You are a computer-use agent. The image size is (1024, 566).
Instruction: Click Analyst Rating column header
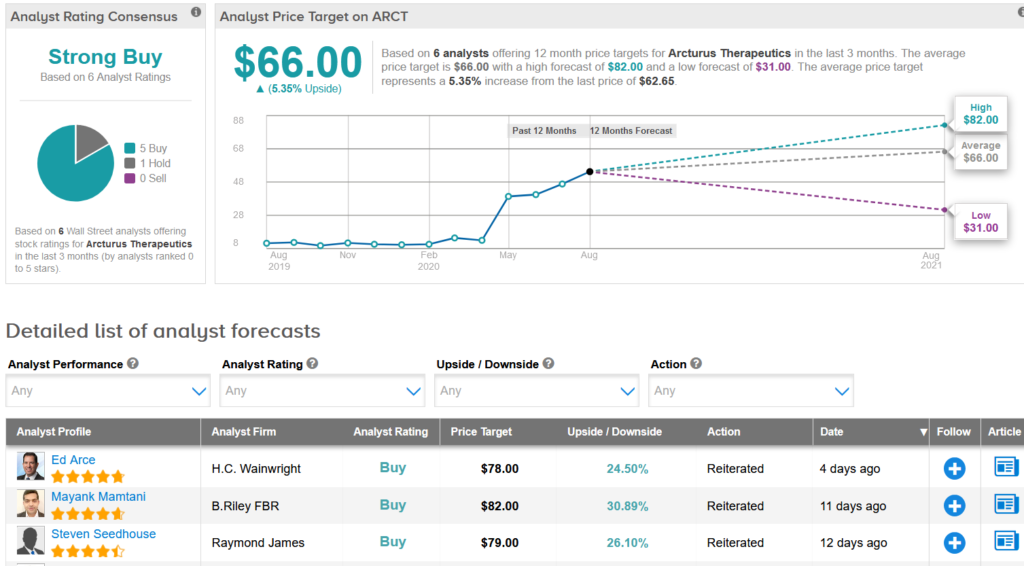[391, 432]
